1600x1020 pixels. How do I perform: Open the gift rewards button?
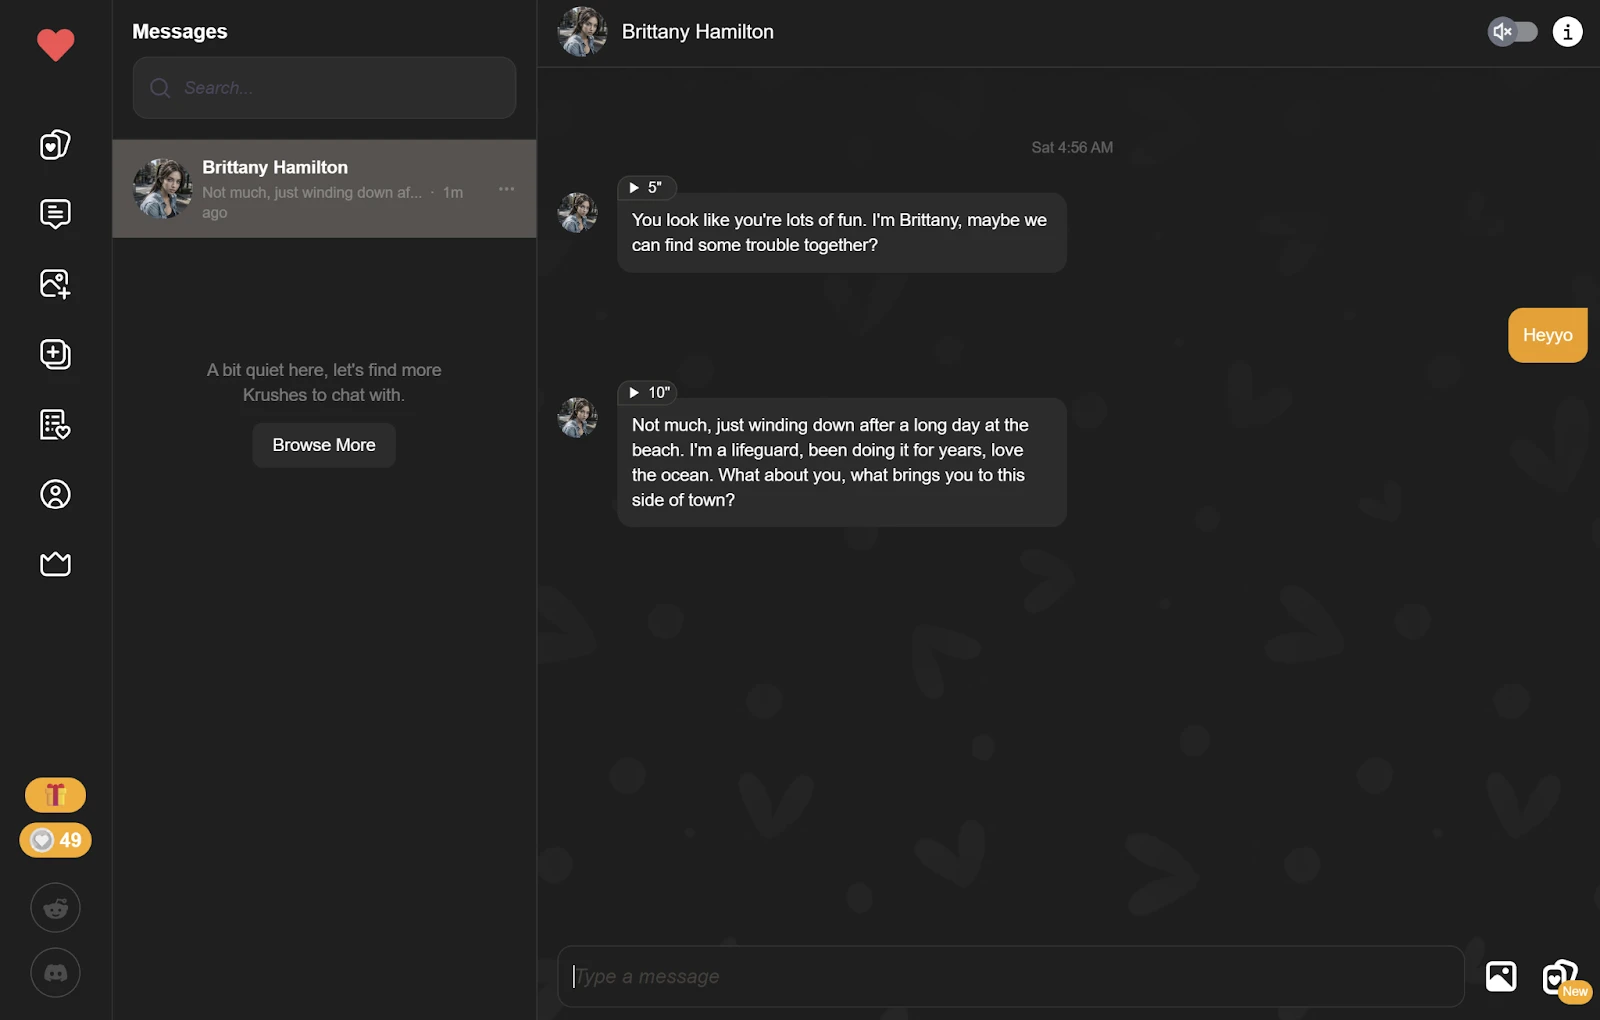pos(55,795)
